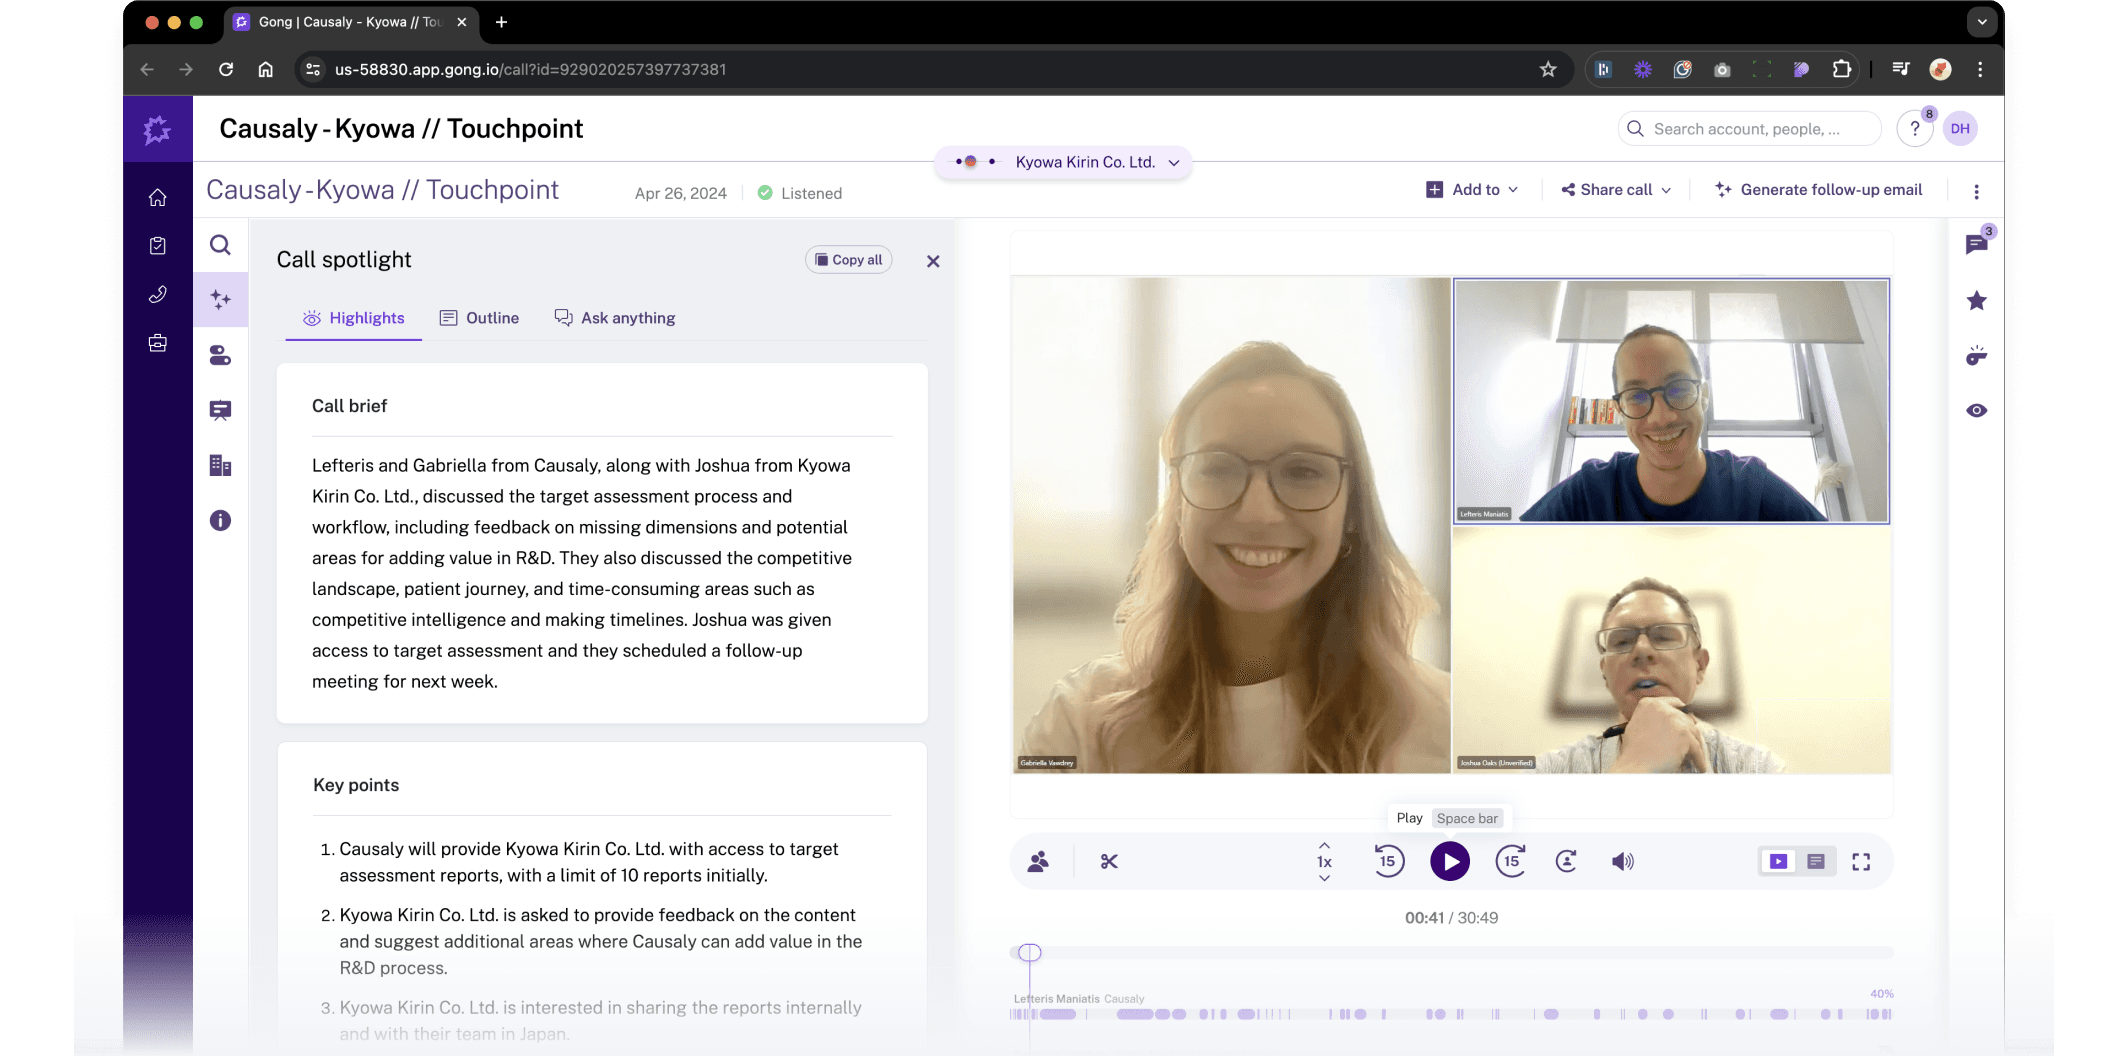Open the Call spotlight sparkle panel icon
The height and width of the screenshot is (1056, 2128).
pyautogui.click(x=220, y=299)
